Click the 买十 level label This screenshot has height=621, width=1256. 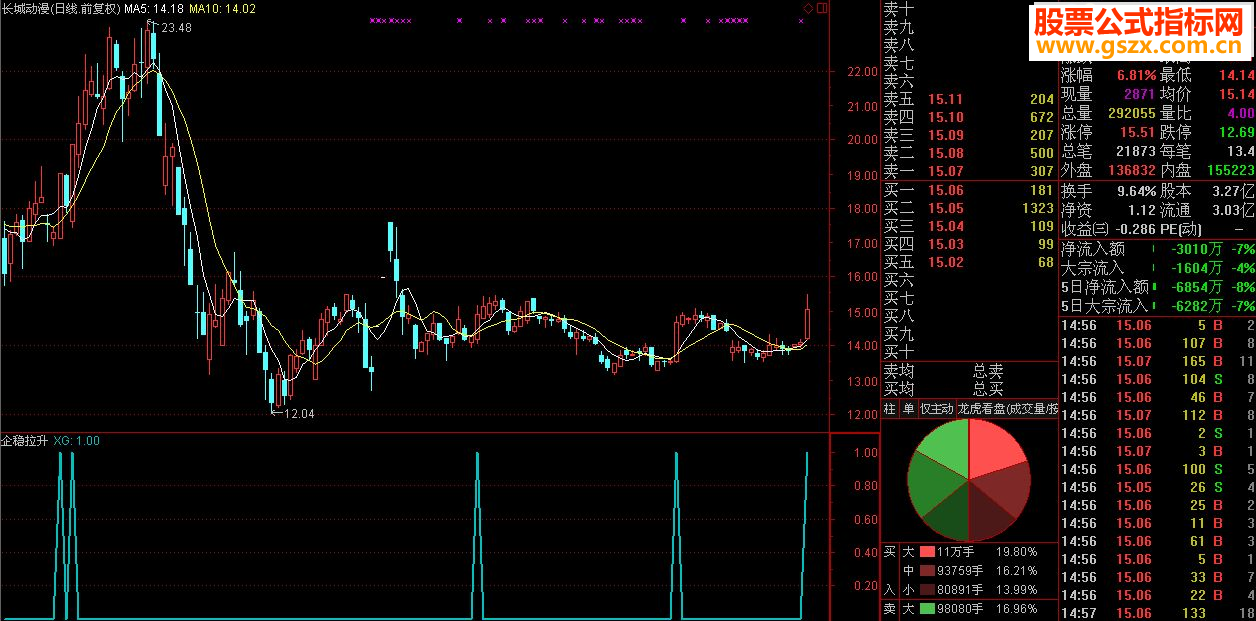click(x=899, y=352)
